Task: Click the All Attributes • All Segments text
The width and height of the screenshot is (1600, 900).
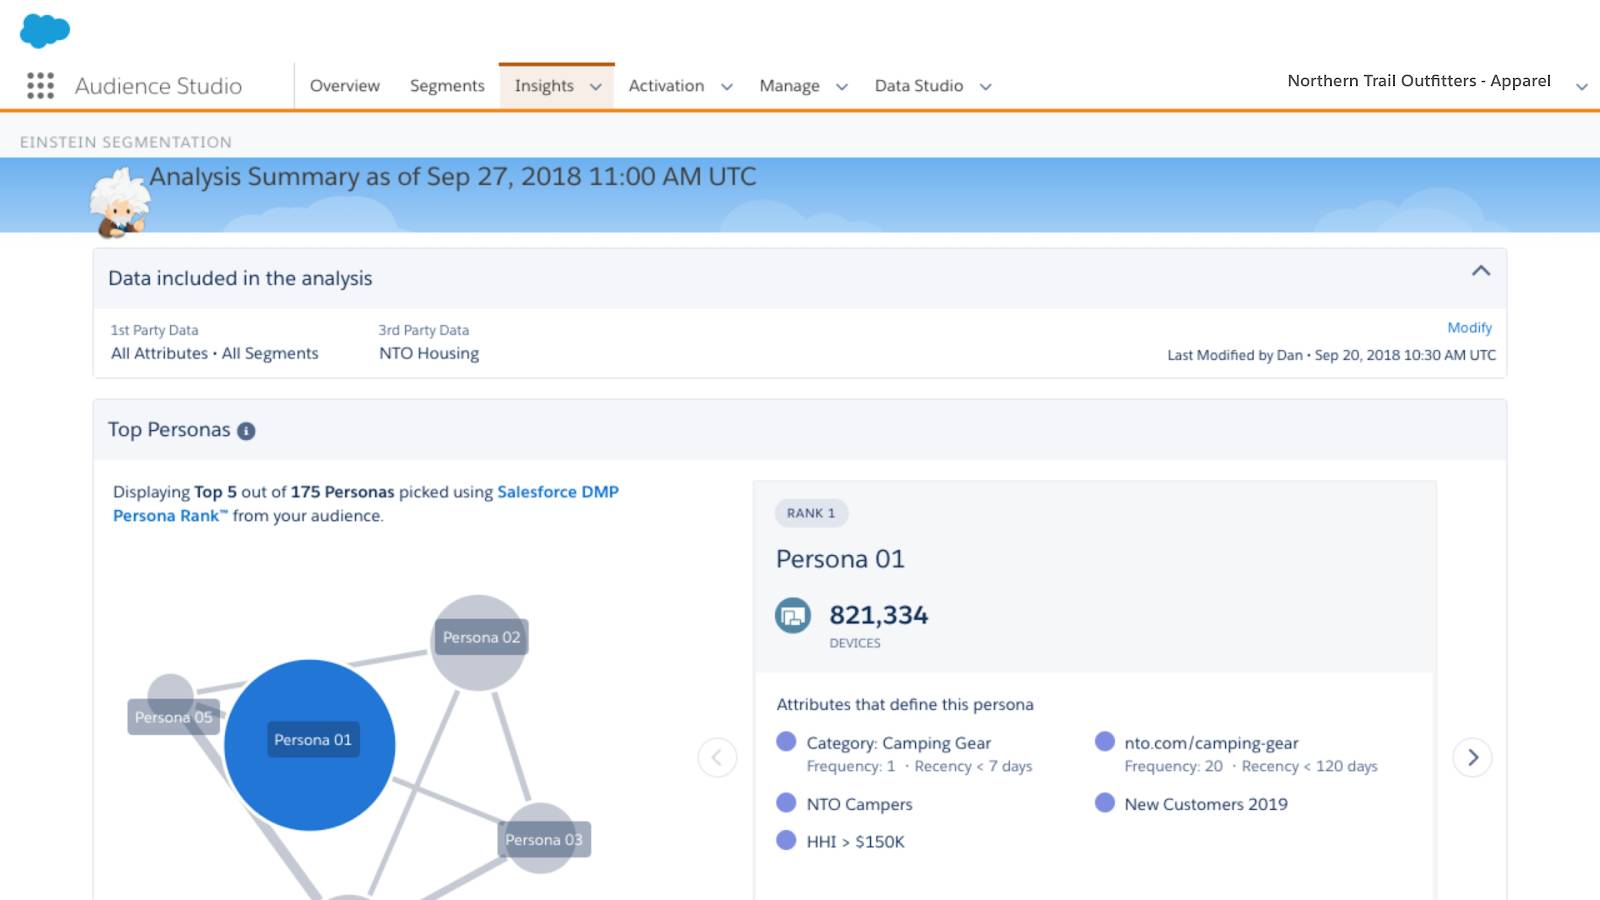Action: click(x=215, y=353)
